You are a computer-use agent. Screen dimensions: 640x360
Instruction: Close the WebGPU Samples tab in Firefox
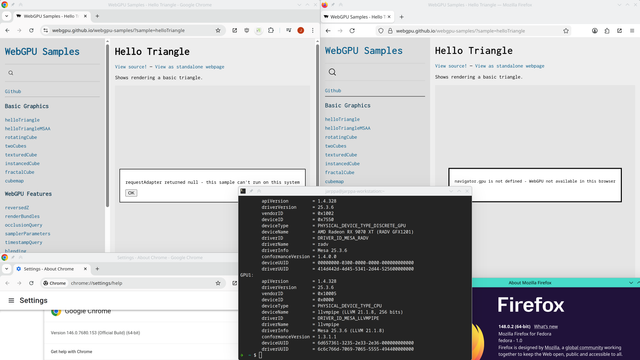click(389, 17)
